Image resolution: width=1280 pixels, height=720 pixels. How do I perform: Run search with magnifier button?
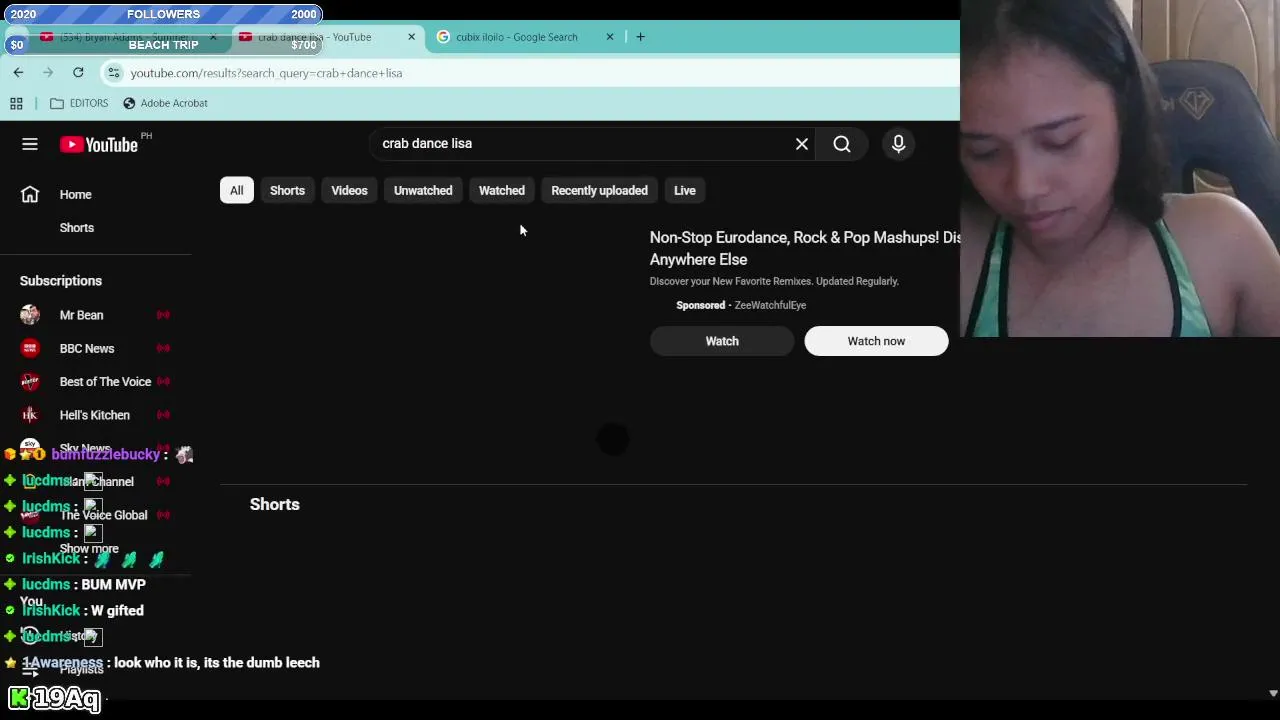[x=842, y=144]
